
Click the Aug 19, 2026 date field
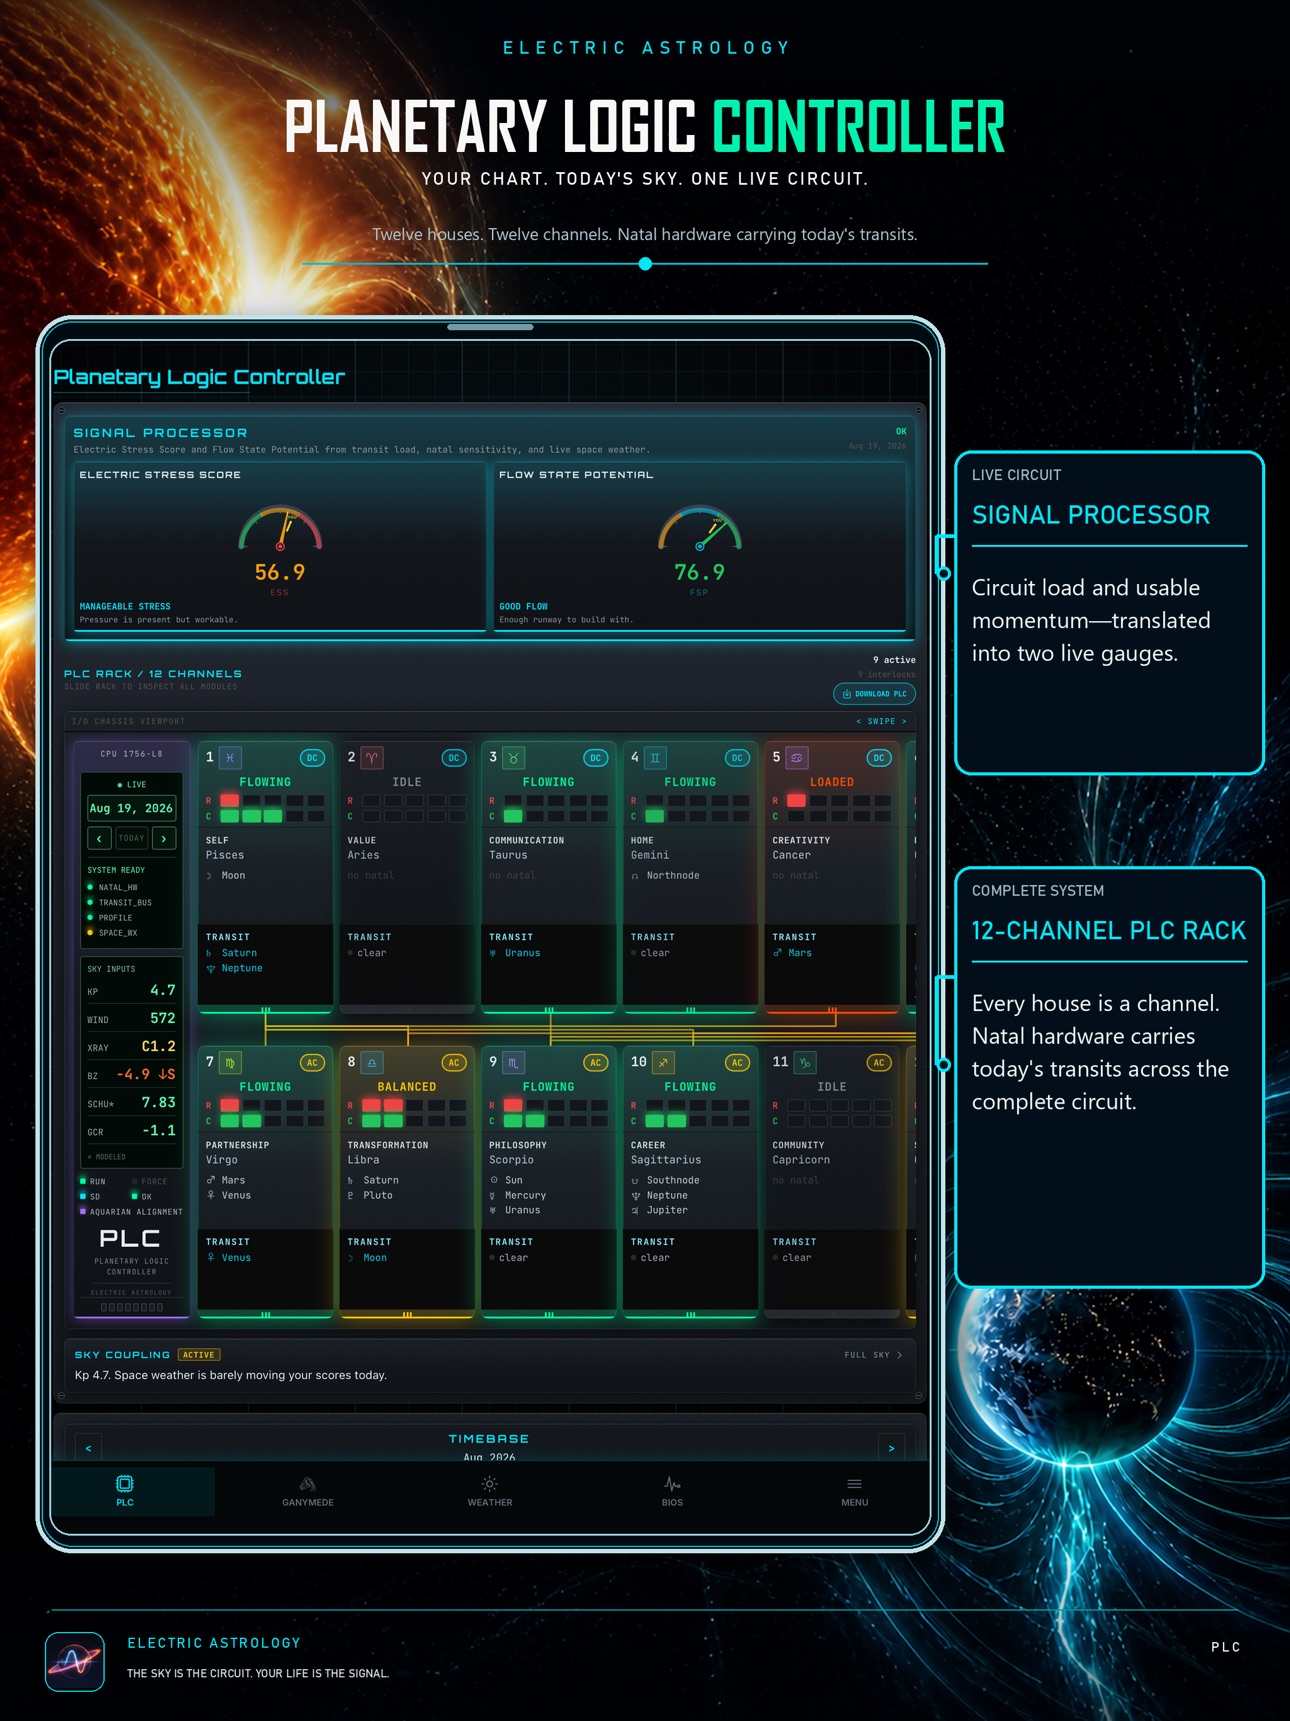pyautogui.click(x=131, y=808)
